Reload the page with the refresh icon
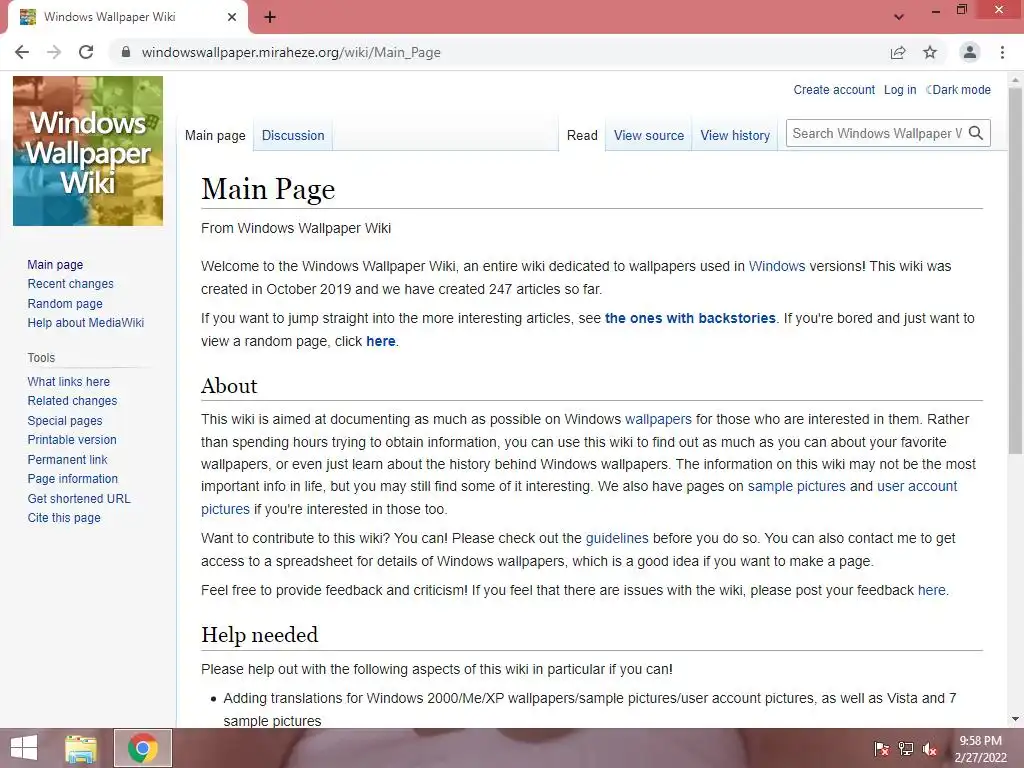 coord(86,52)
